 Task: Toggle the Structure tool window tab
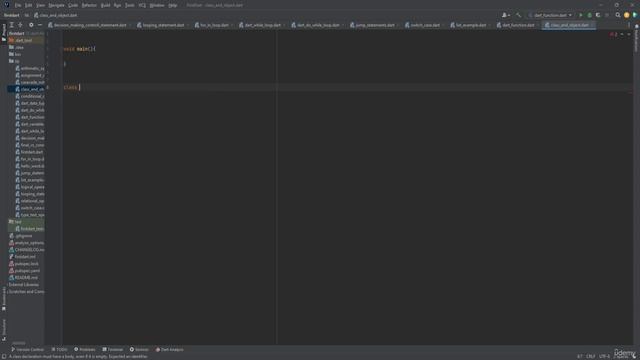pyautogui.click(x=4, y=330)
